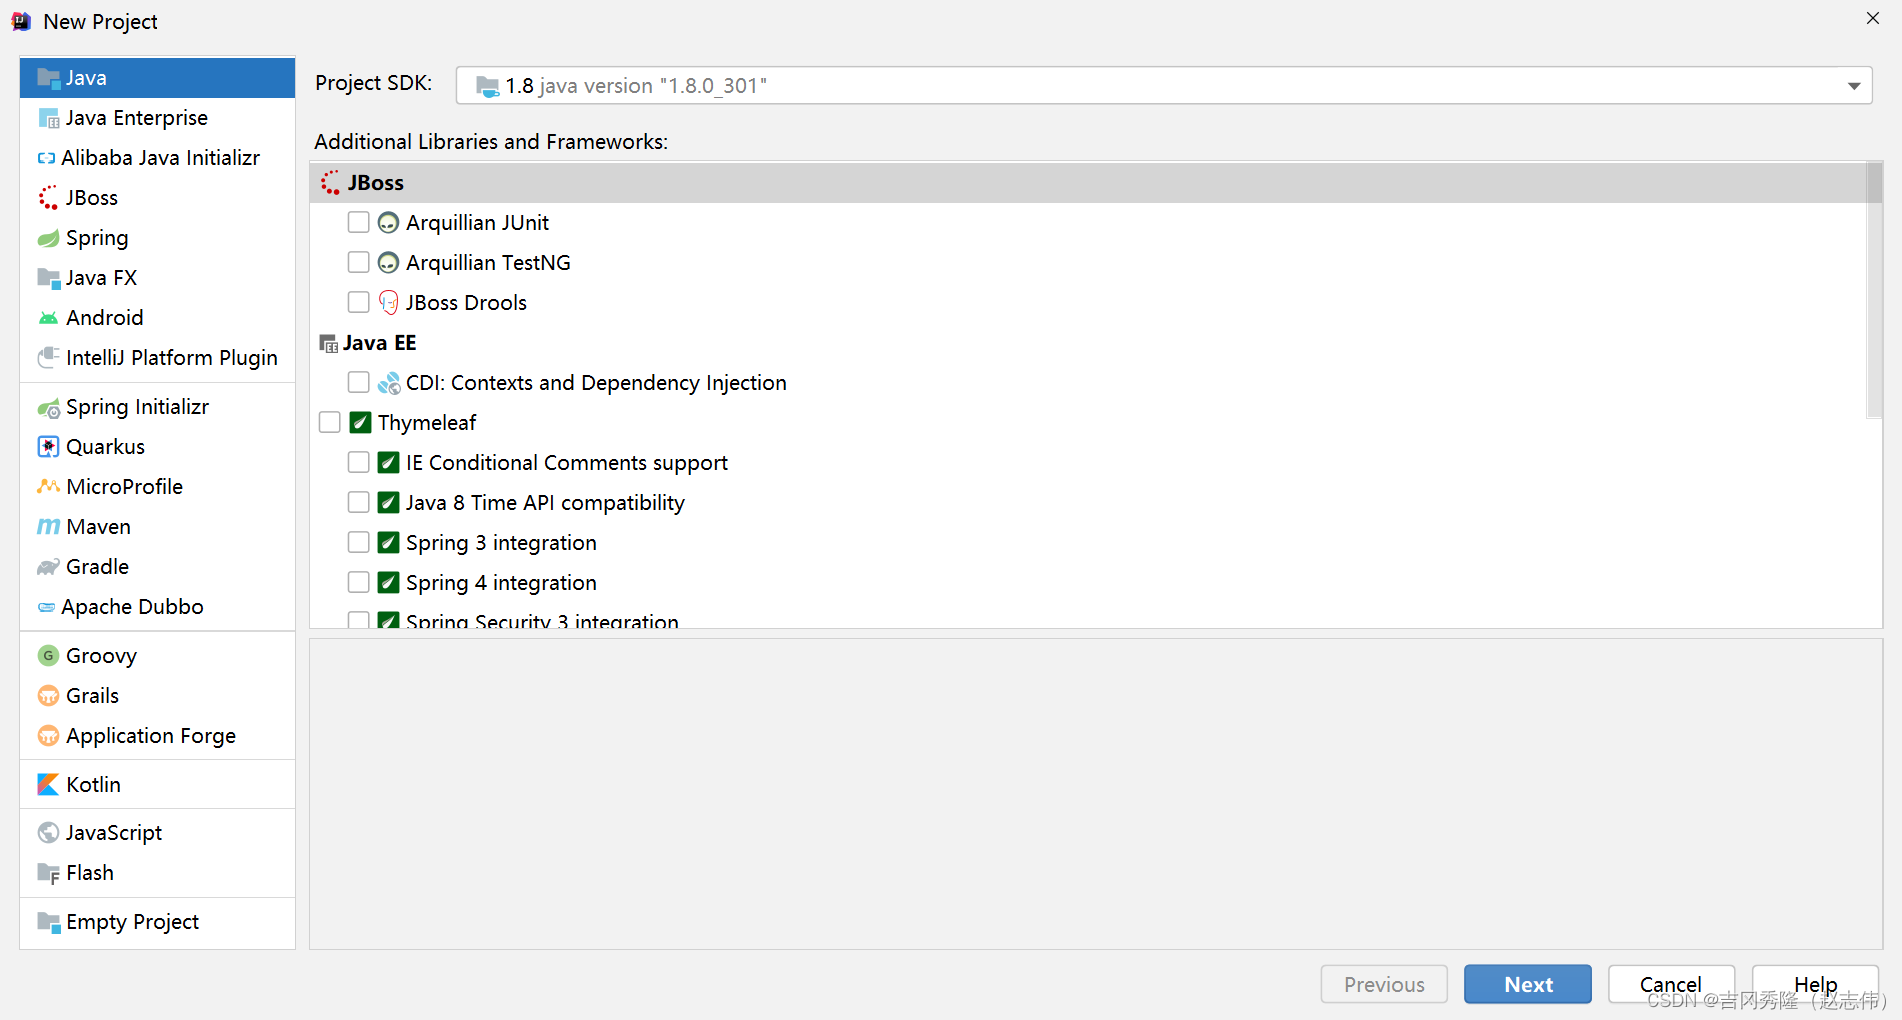Click the MicroProfile icon
1902x1020 pixels.
click(x=48, y=487)
